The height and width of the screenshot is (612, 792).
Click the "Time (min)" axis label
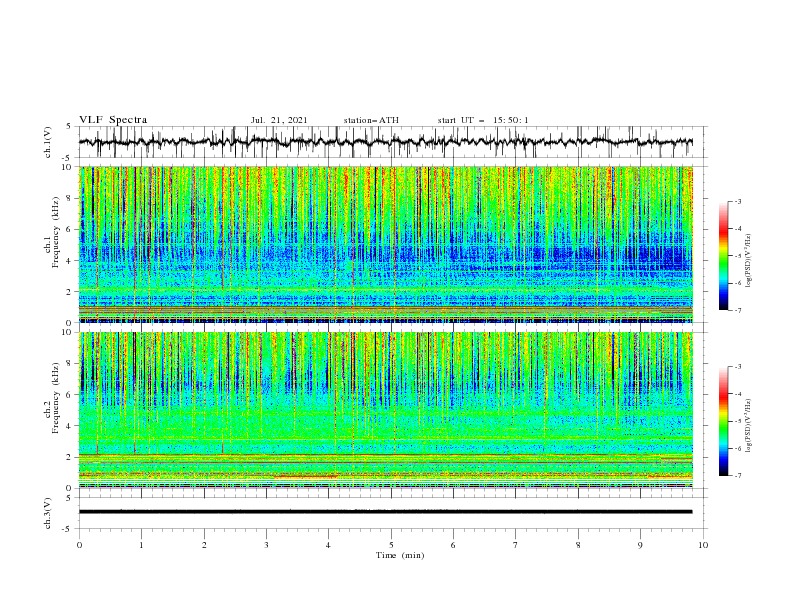coord(400,555)
